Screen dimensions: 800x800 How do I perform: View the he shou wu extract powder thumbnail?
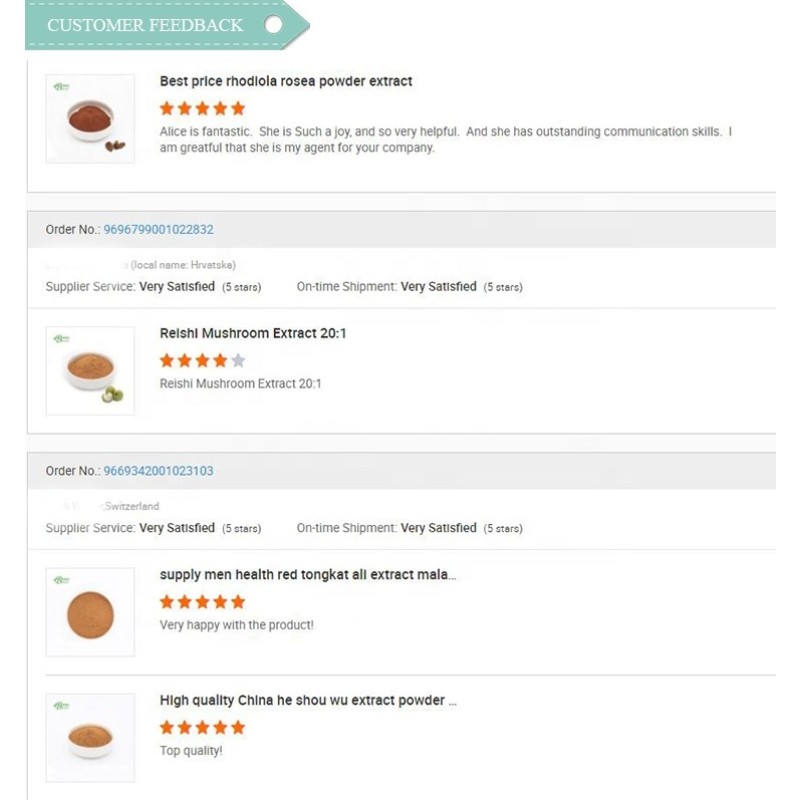90,736
